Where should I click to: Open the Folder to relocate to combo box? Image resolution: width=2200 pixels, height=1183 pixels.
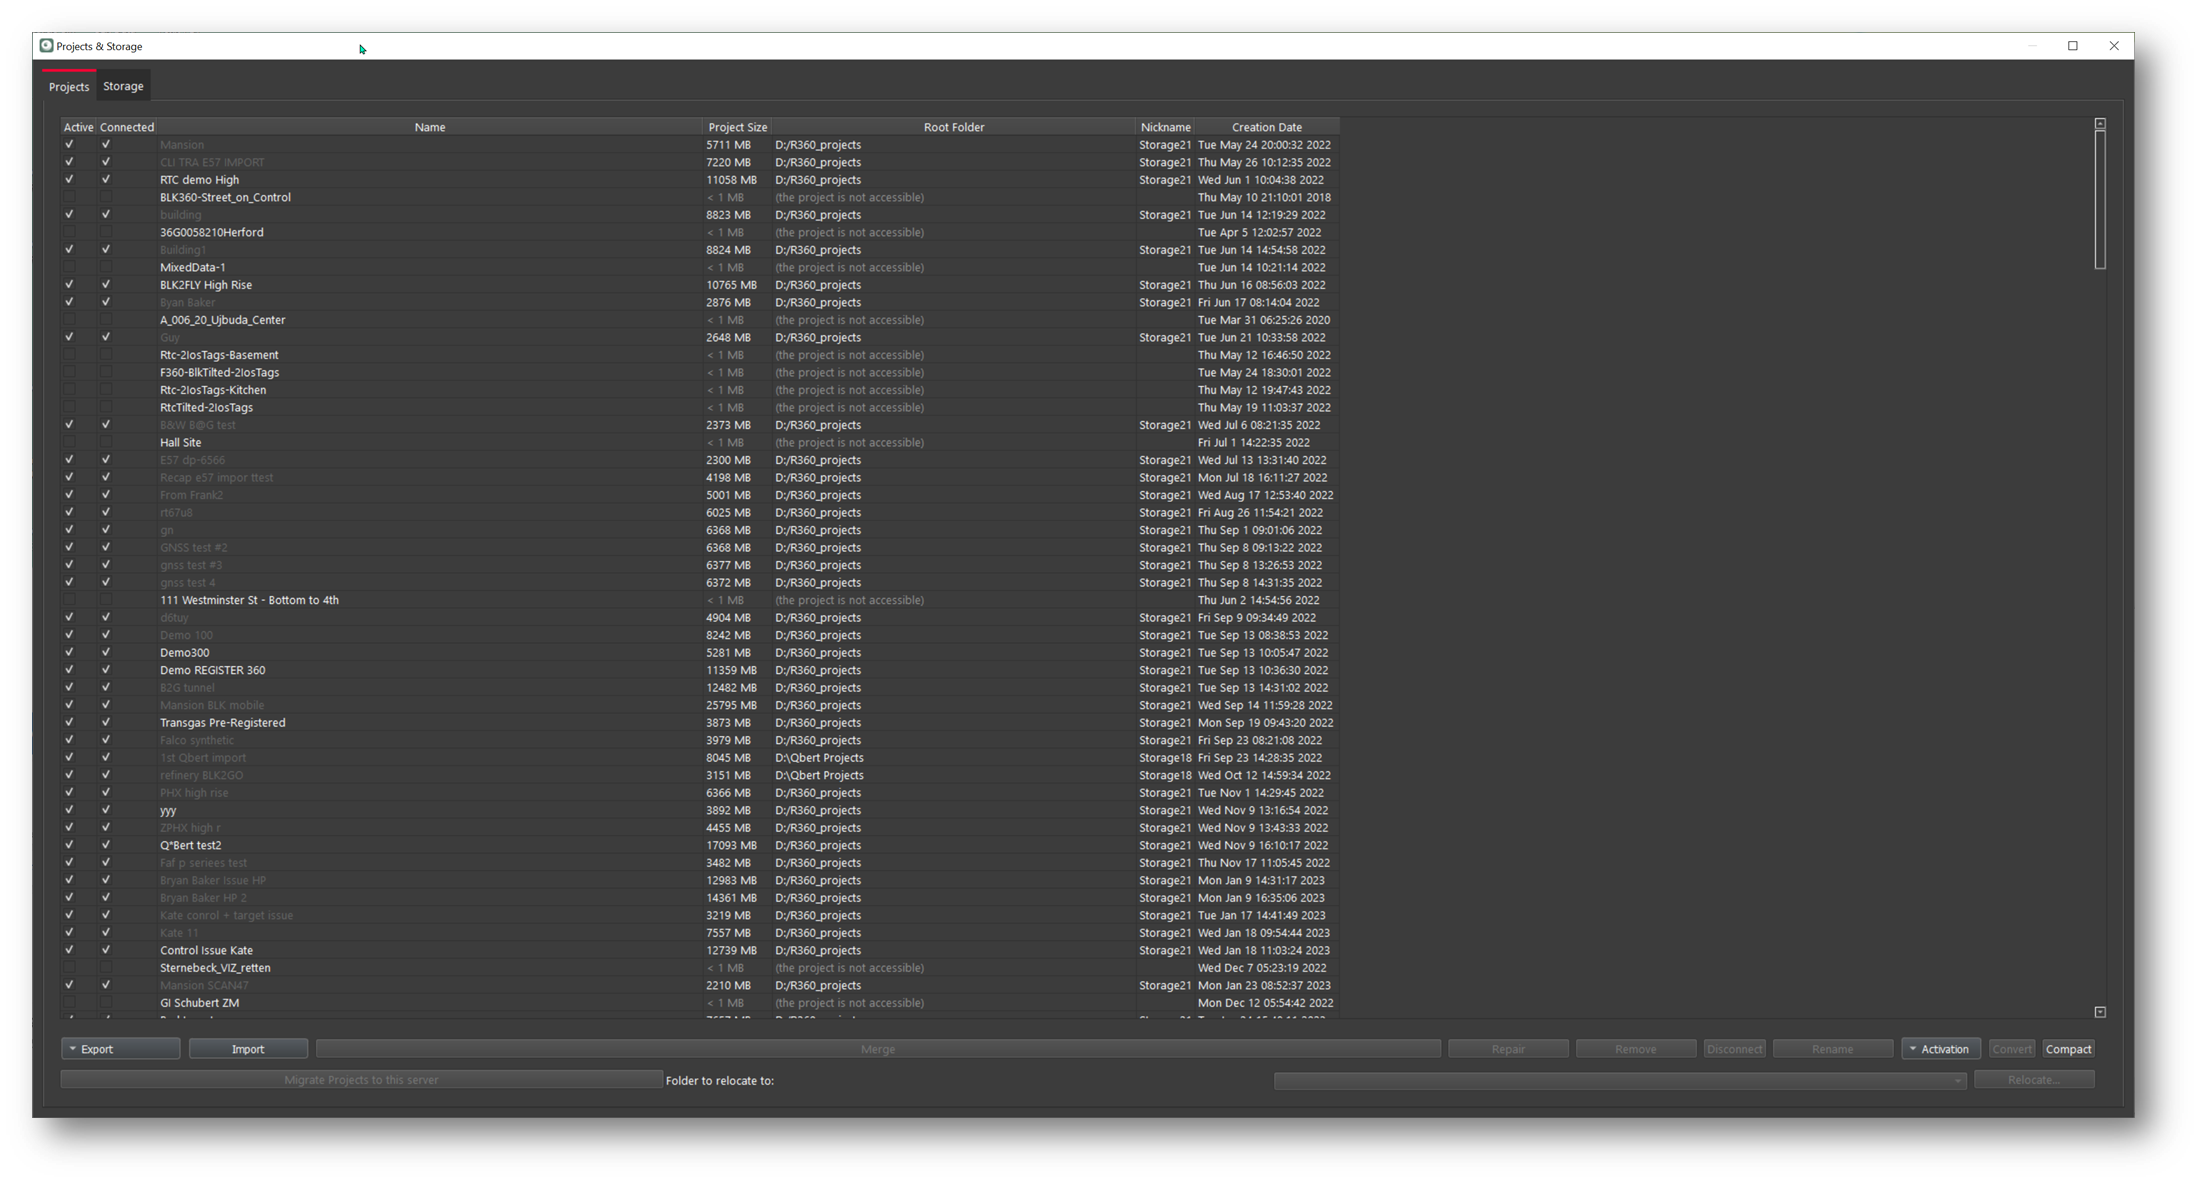tap(1619, 1080)
